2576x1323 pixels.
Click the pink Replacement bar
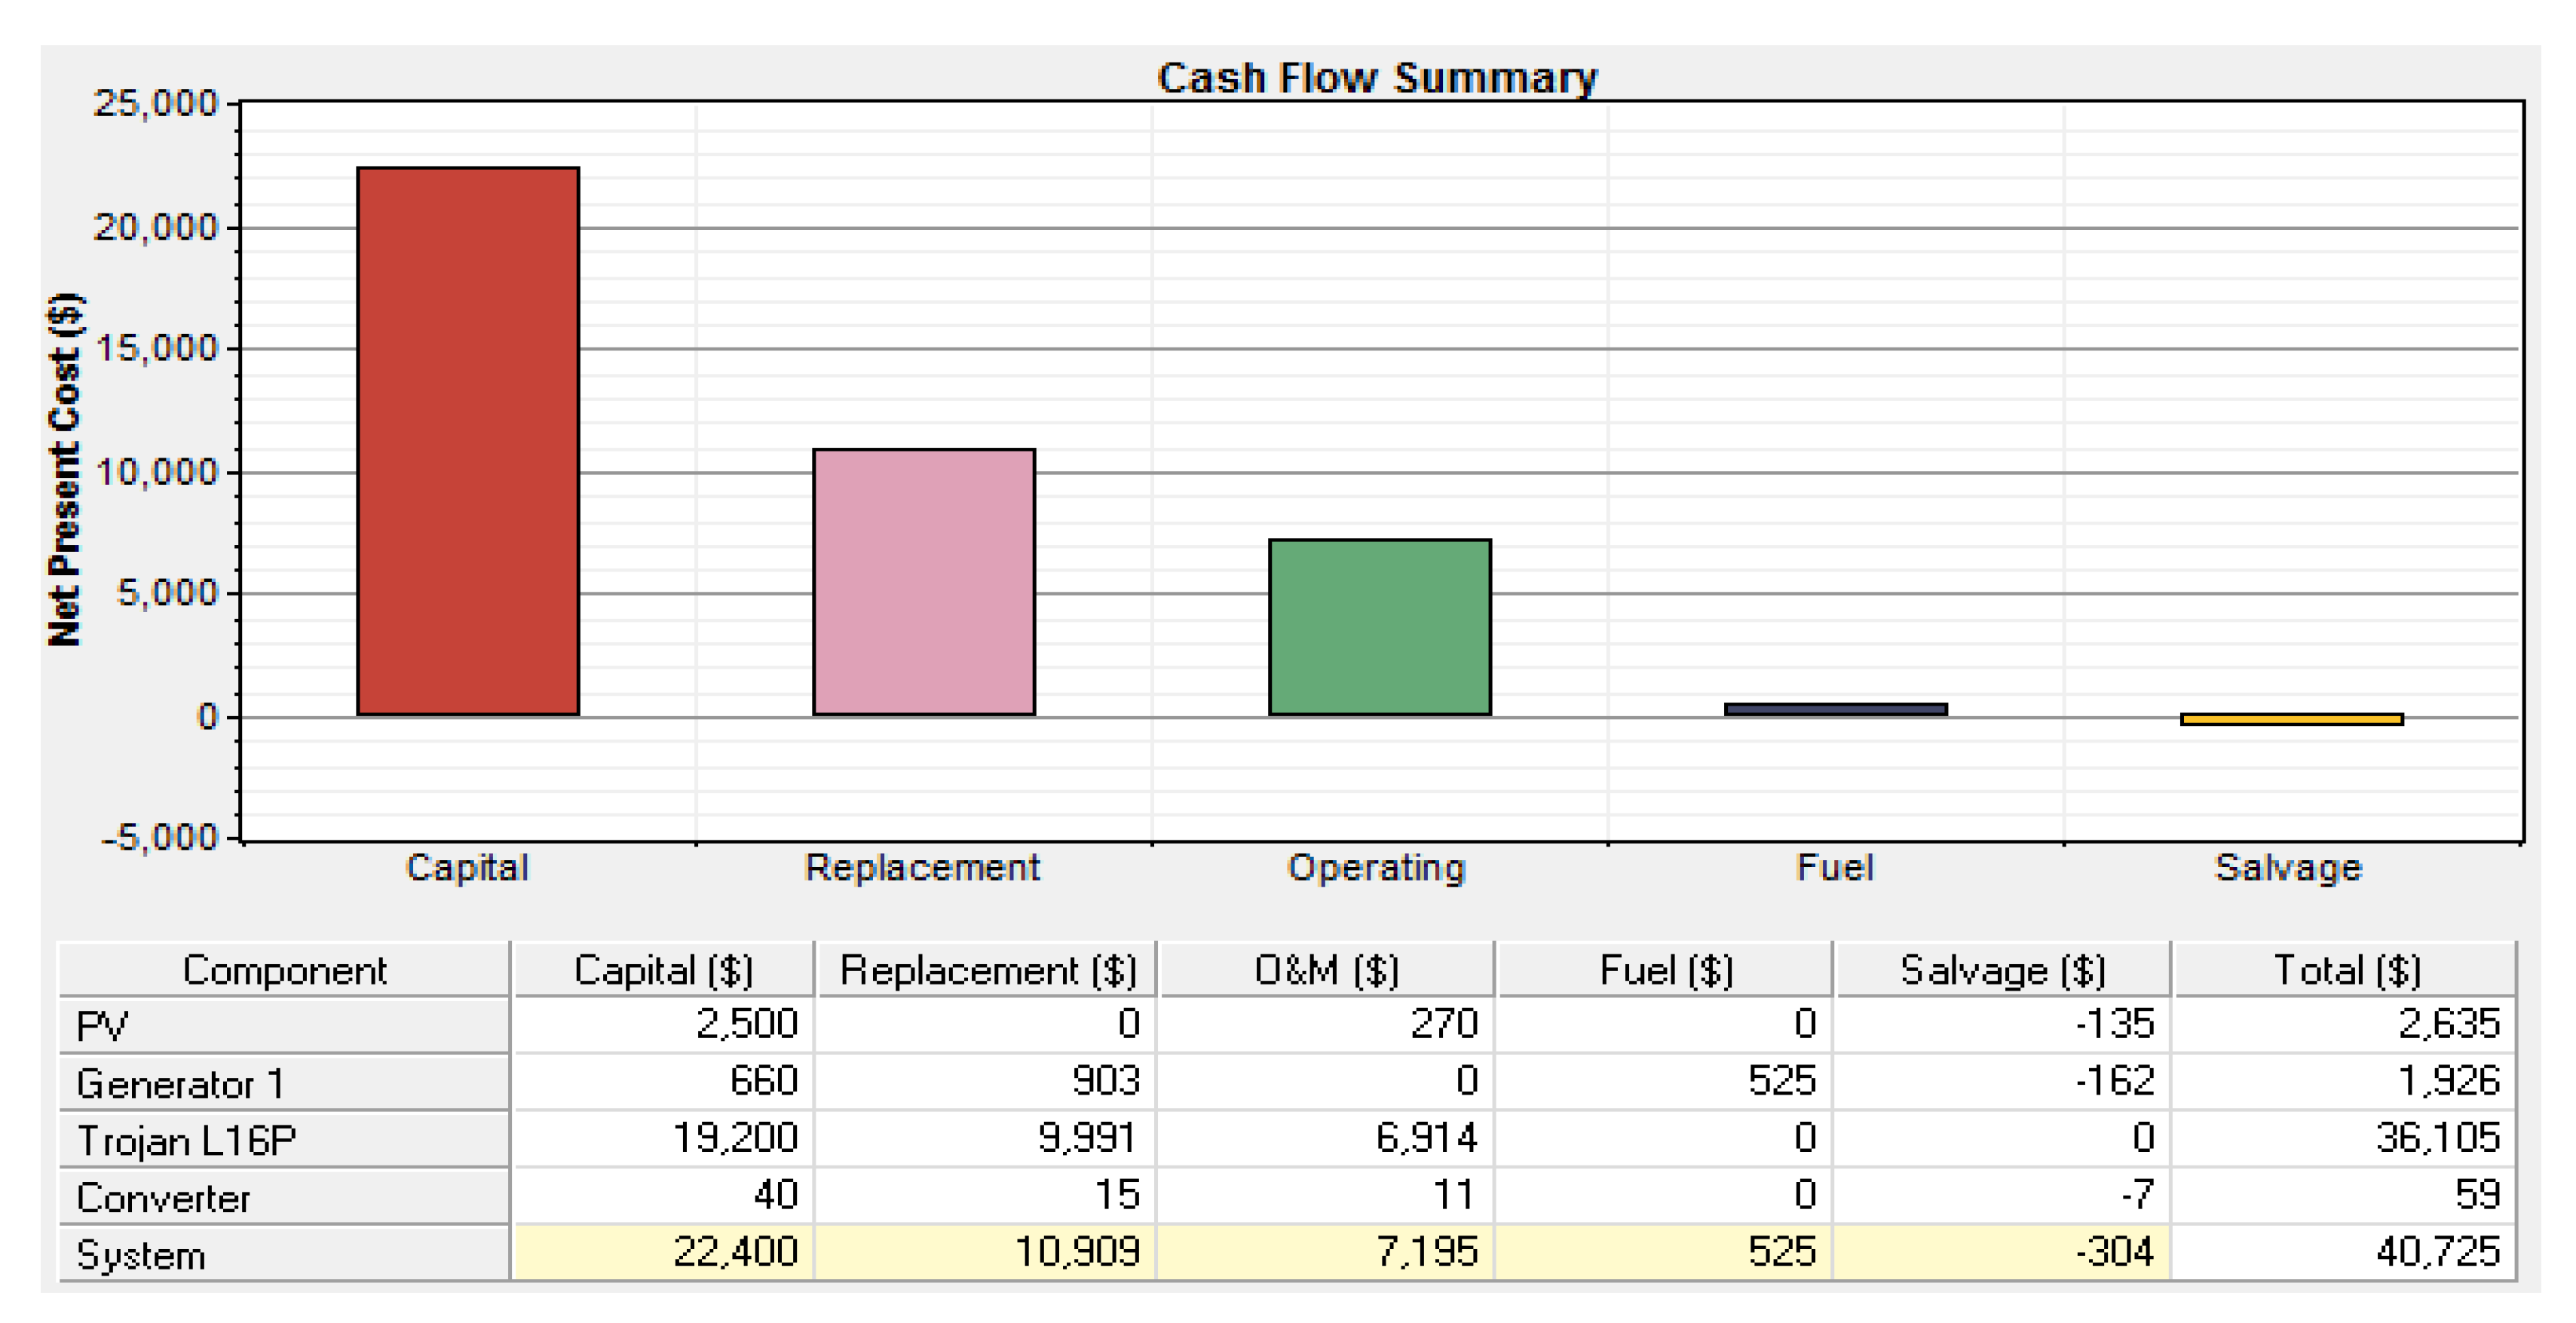click(924, 582)
